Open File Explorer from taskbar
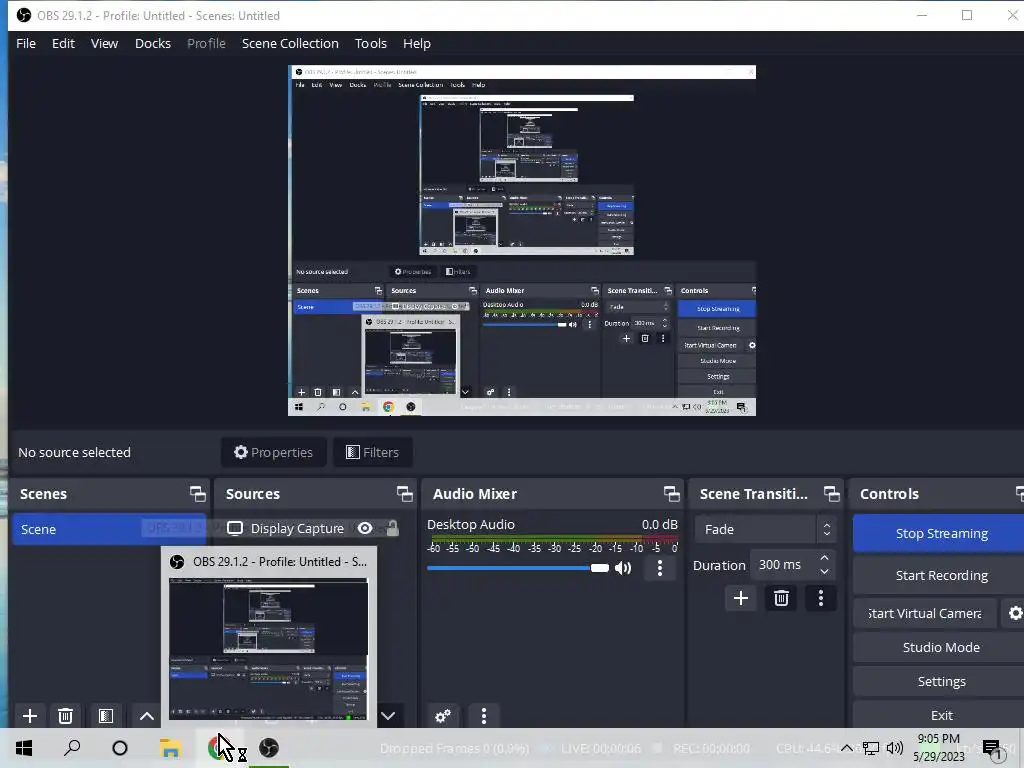Viewport: 1024px width, 768px height. tap(170, 748)
